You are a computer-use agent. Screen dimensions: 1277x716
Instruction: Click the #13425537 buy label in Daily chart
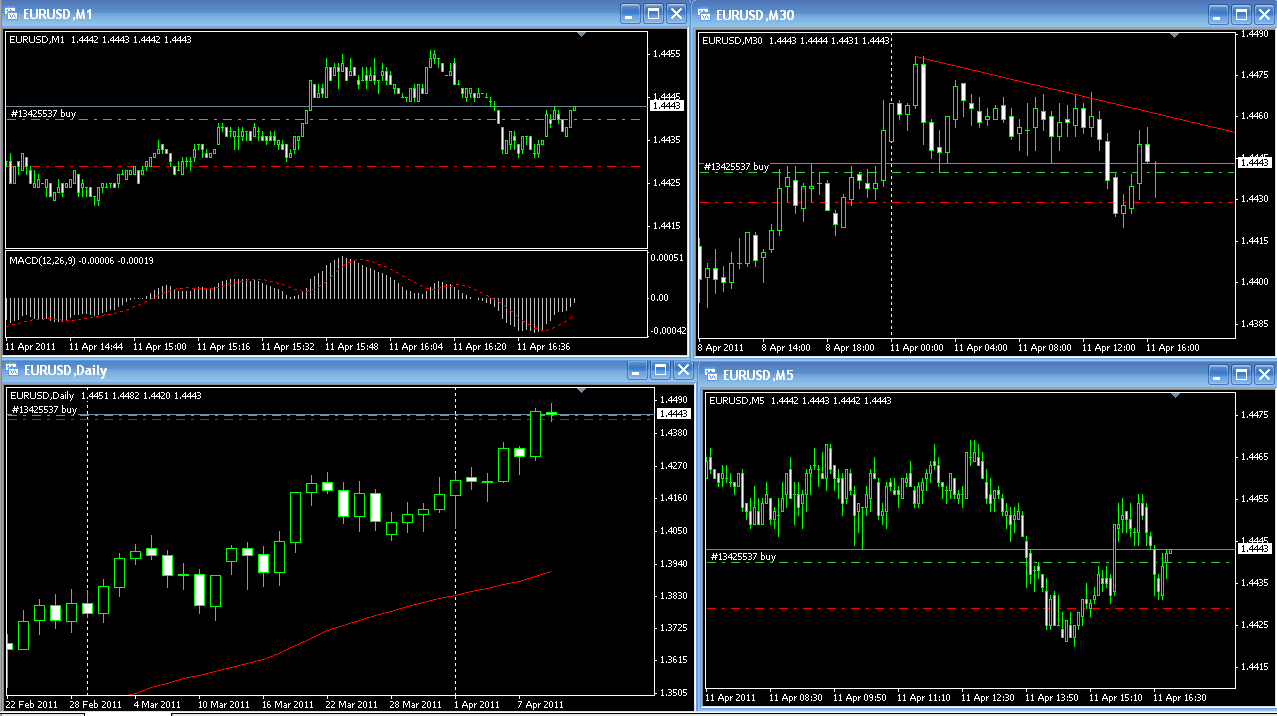click(x=43, y=410)
